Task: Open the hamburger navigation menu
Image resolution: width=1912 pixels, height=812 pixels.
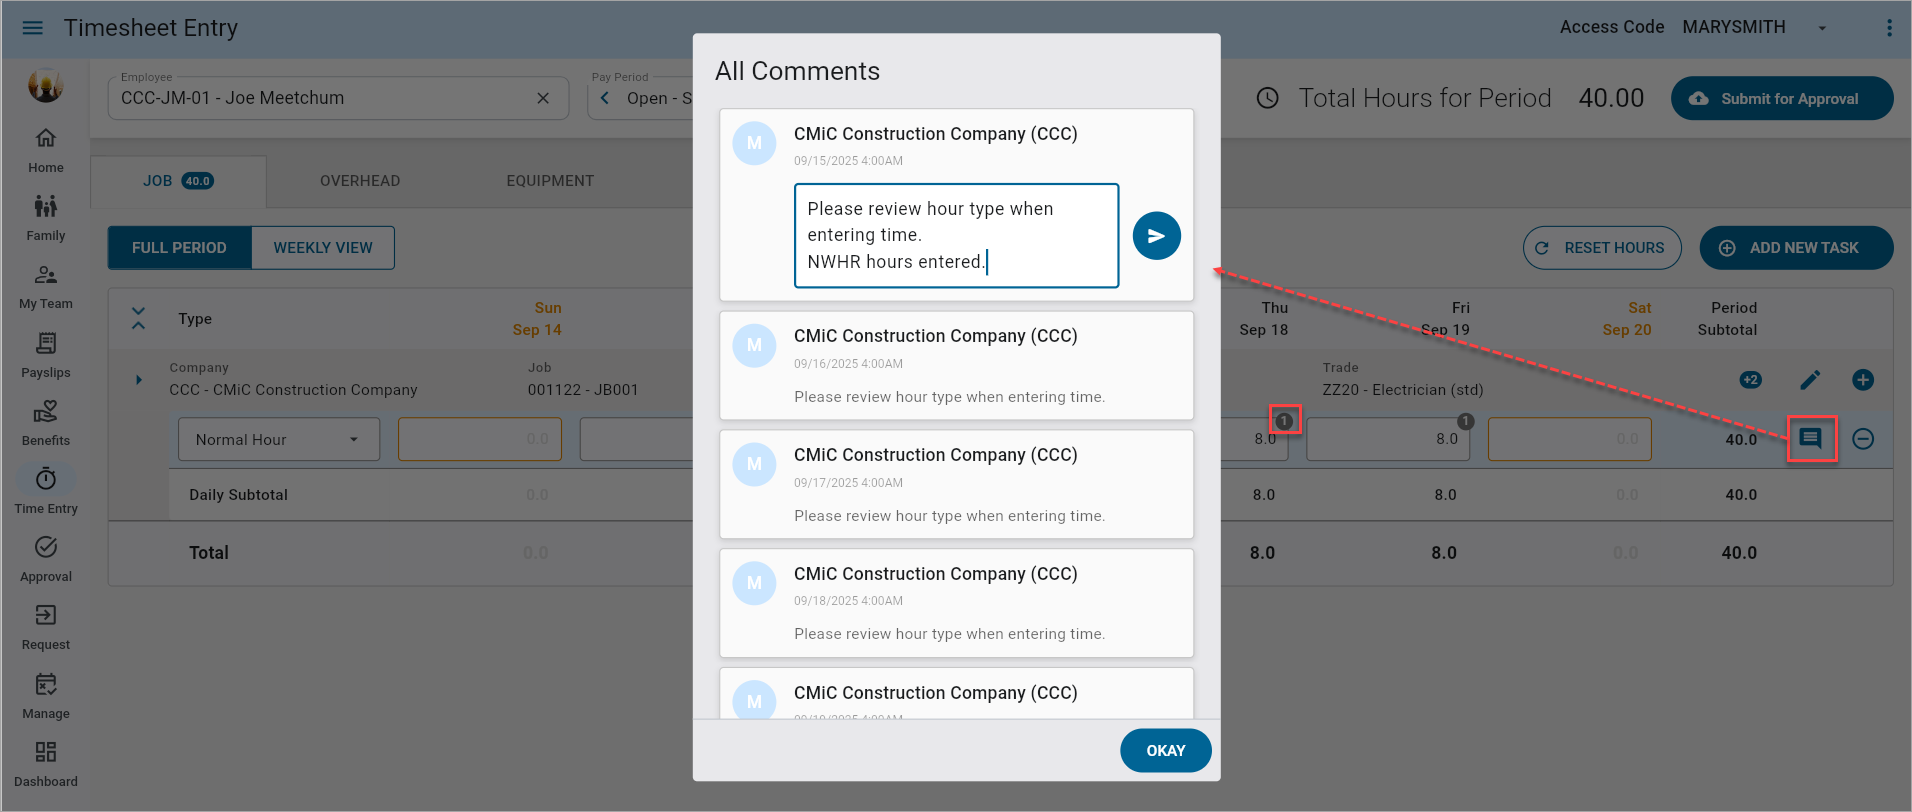Action: (33, 28)
